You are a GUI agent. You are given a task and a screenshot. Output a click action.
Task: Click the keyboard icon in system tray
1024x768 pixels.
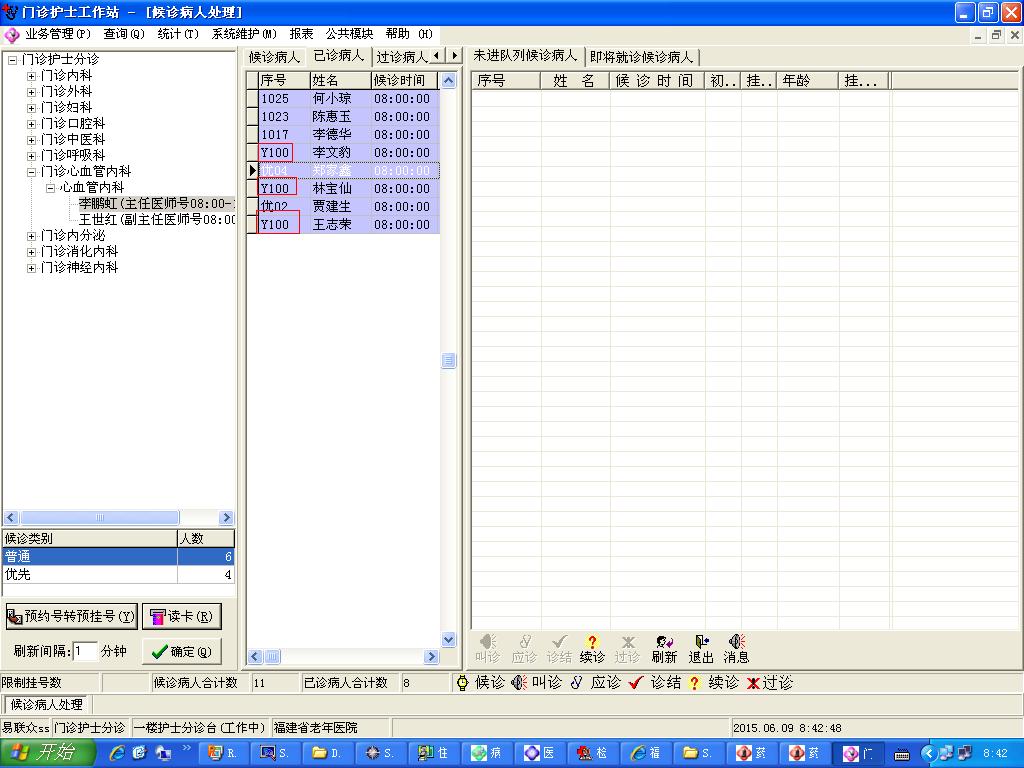(x=901, y=755)
